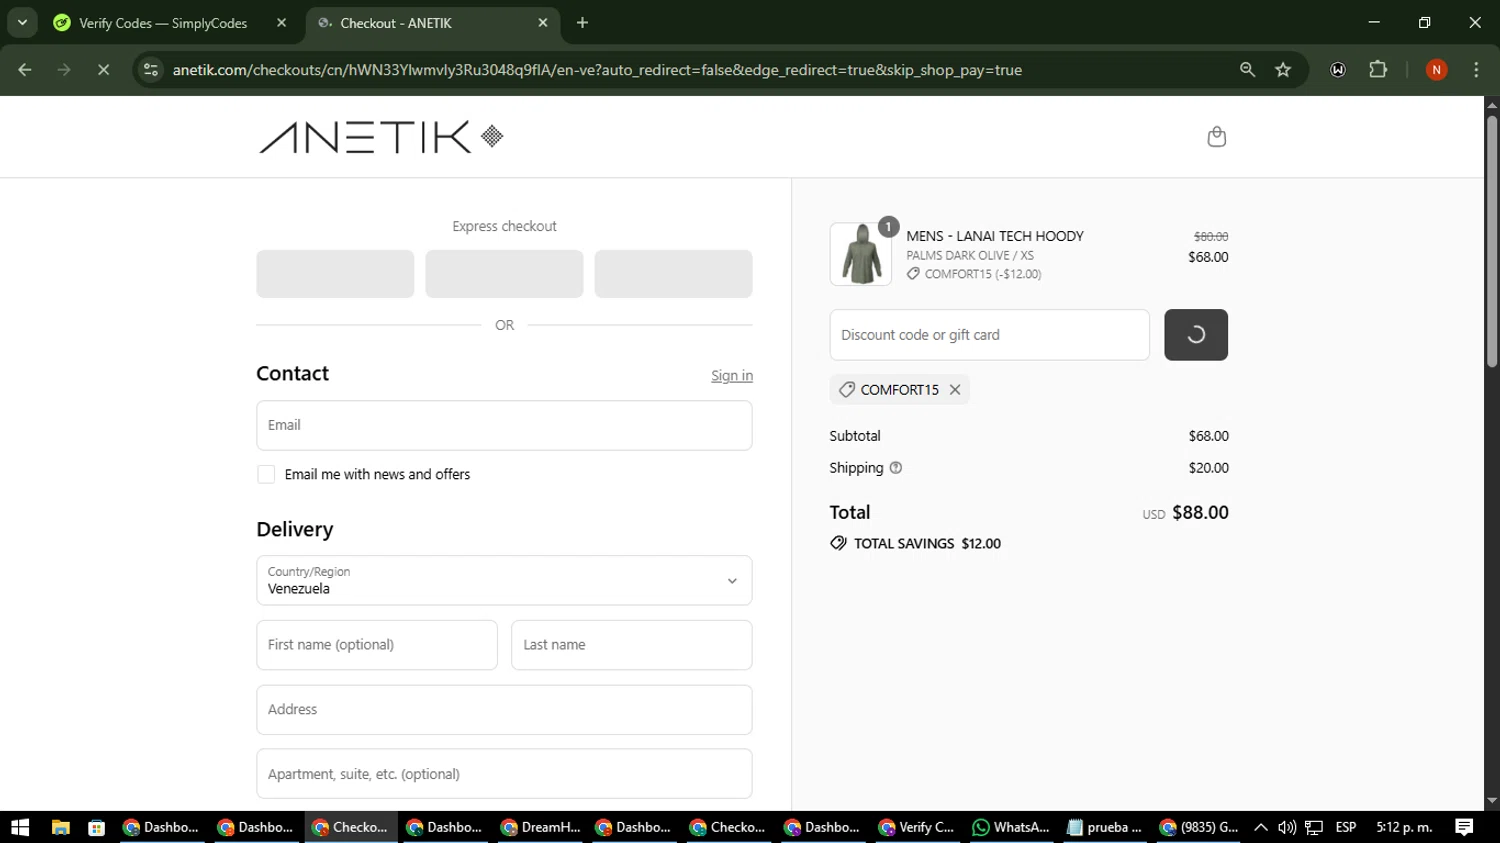The image size is (1500, 843).
Task: Click the page vertical scrollbar
Action: pyautogui.click(x=1491, y=241)
